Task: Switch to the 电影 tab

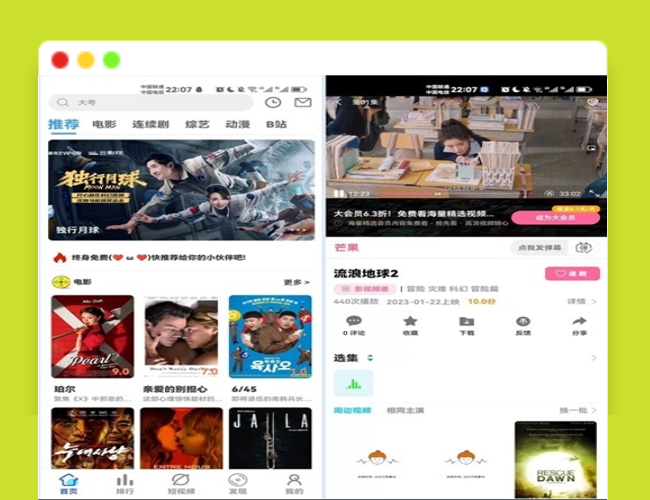Action: 104,124
